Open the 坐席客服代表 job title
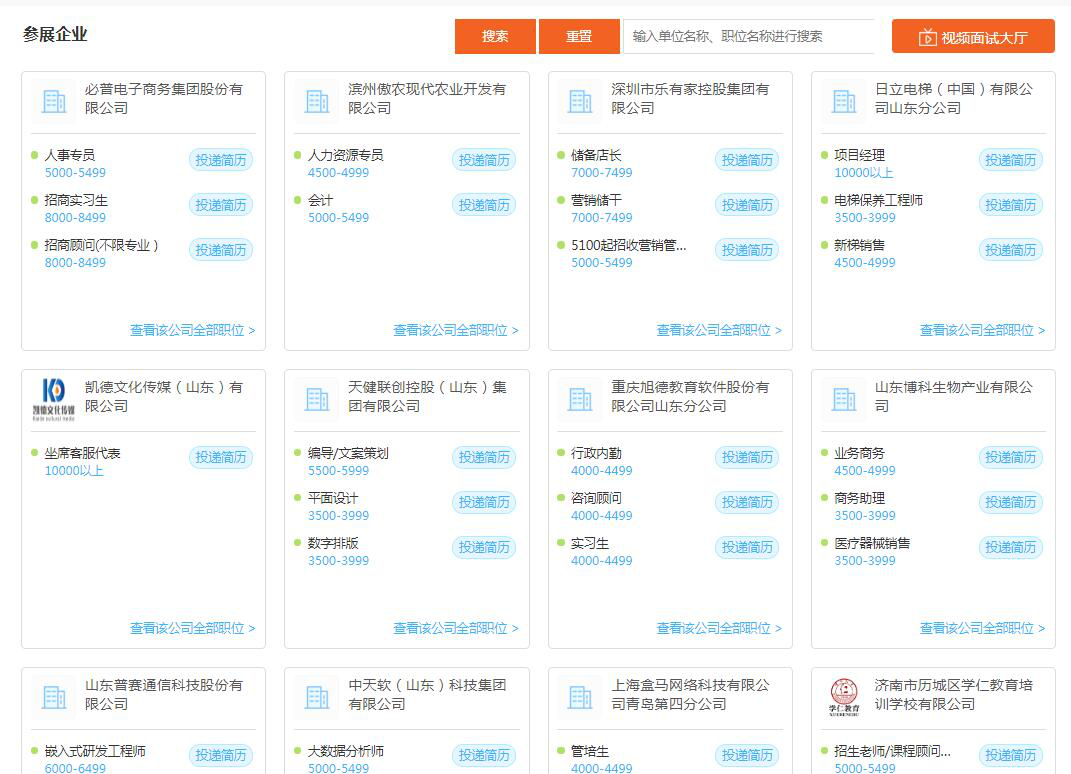 [83, 453]
